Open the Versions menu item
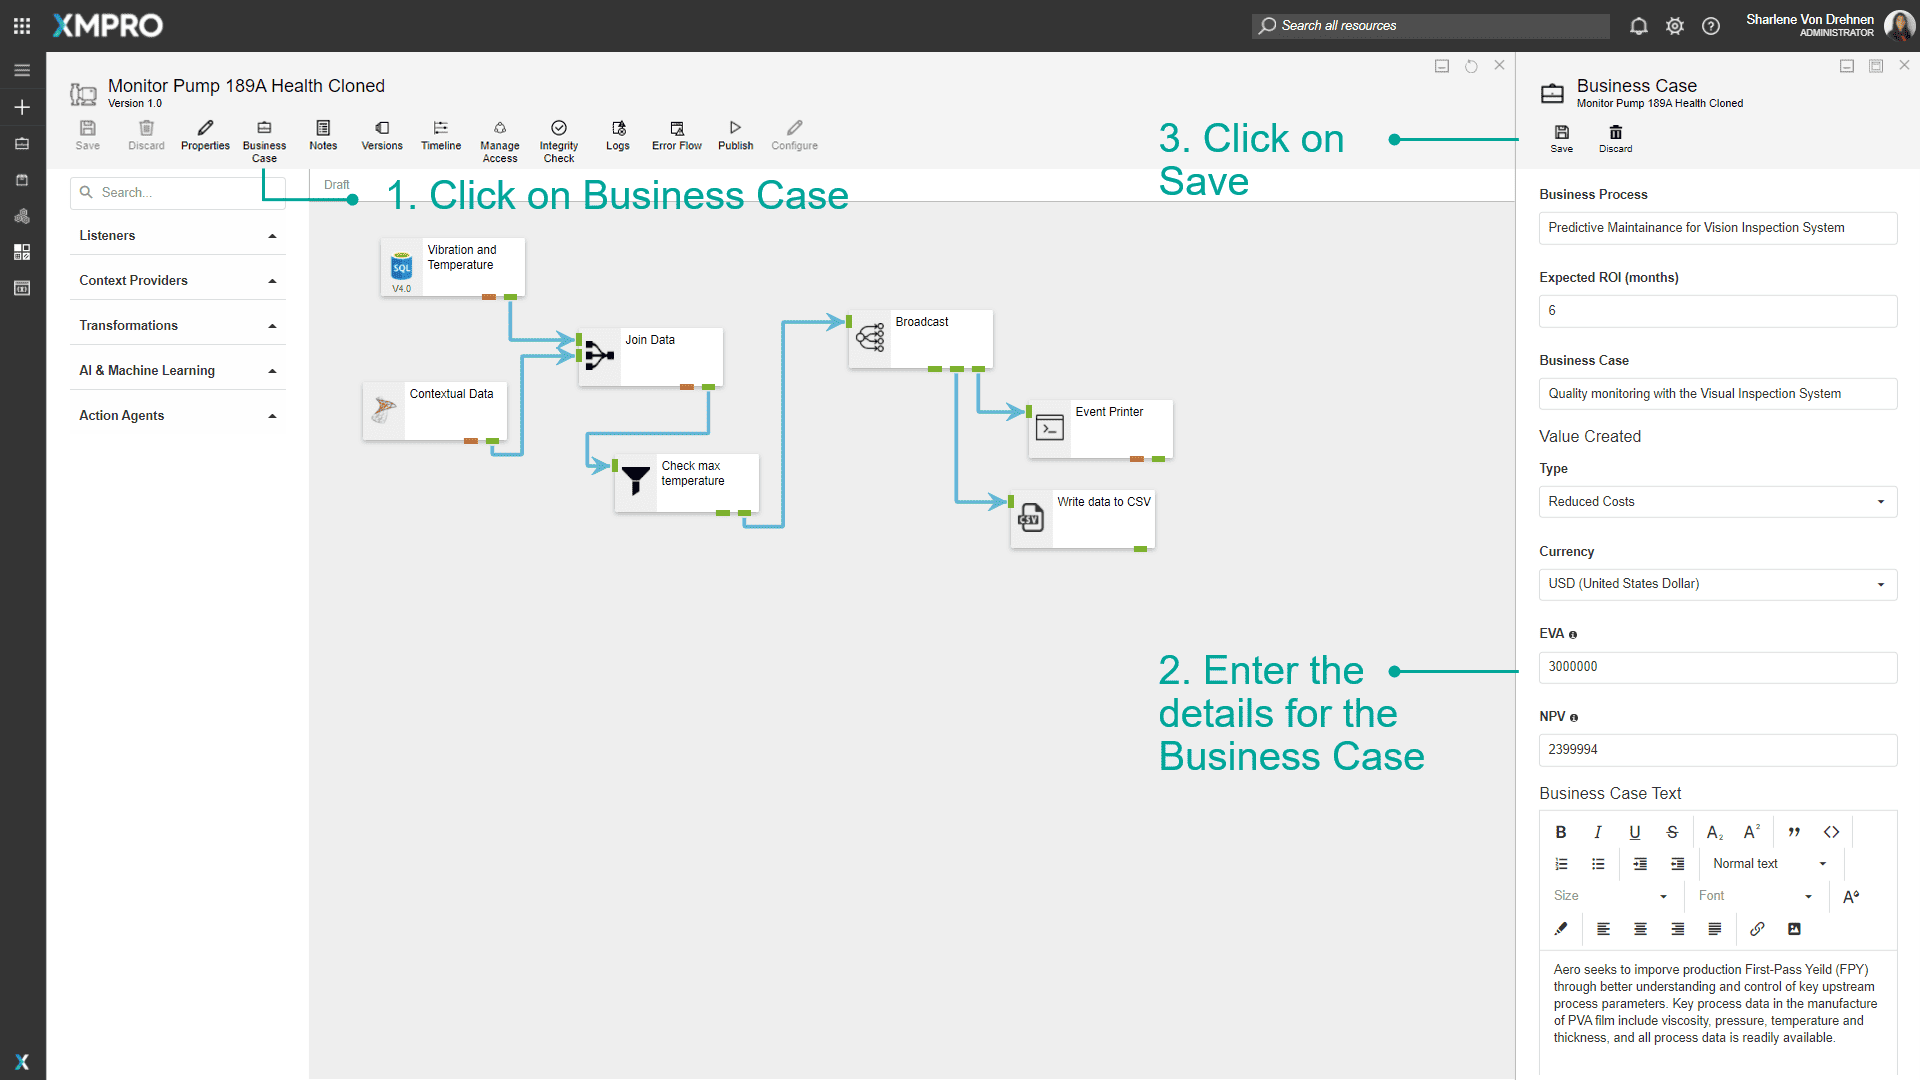The width and height of the screenshot is (1920, 1080). (381, 137)
